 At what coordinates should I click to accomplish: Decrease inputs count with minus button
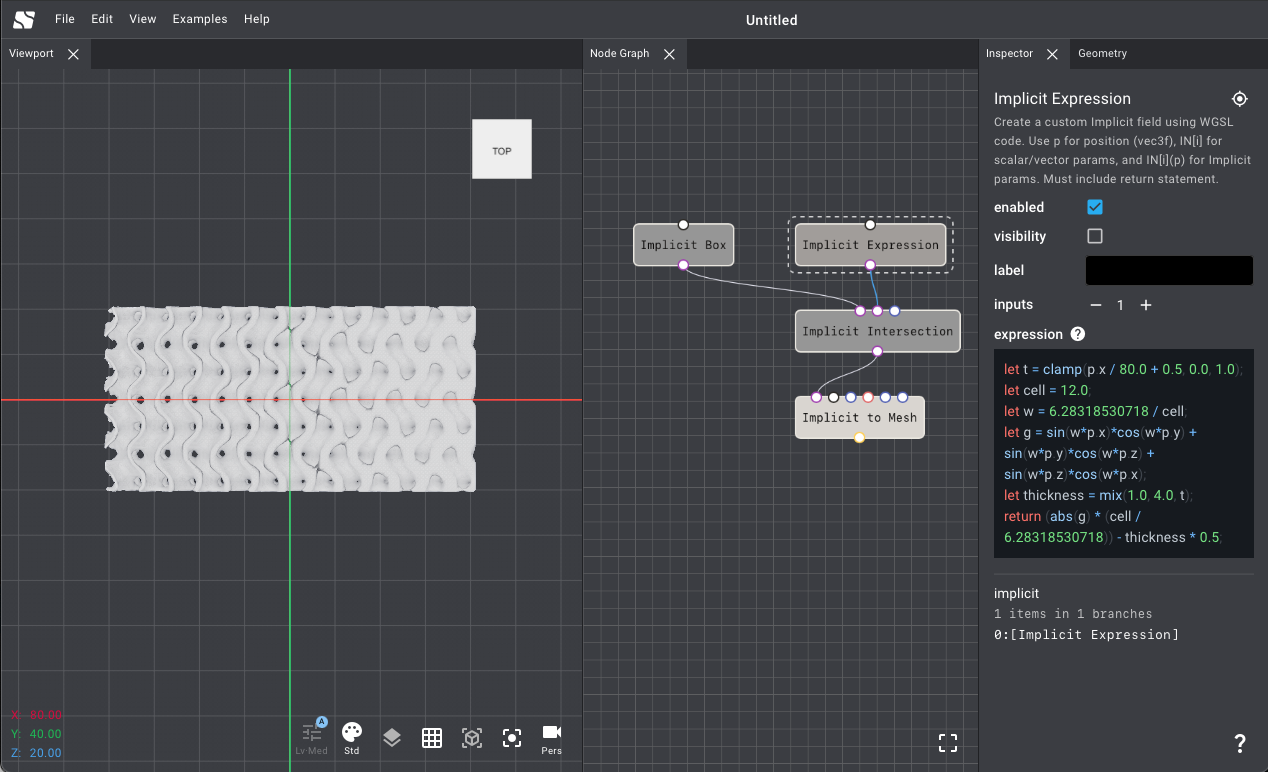point(1096,305)
